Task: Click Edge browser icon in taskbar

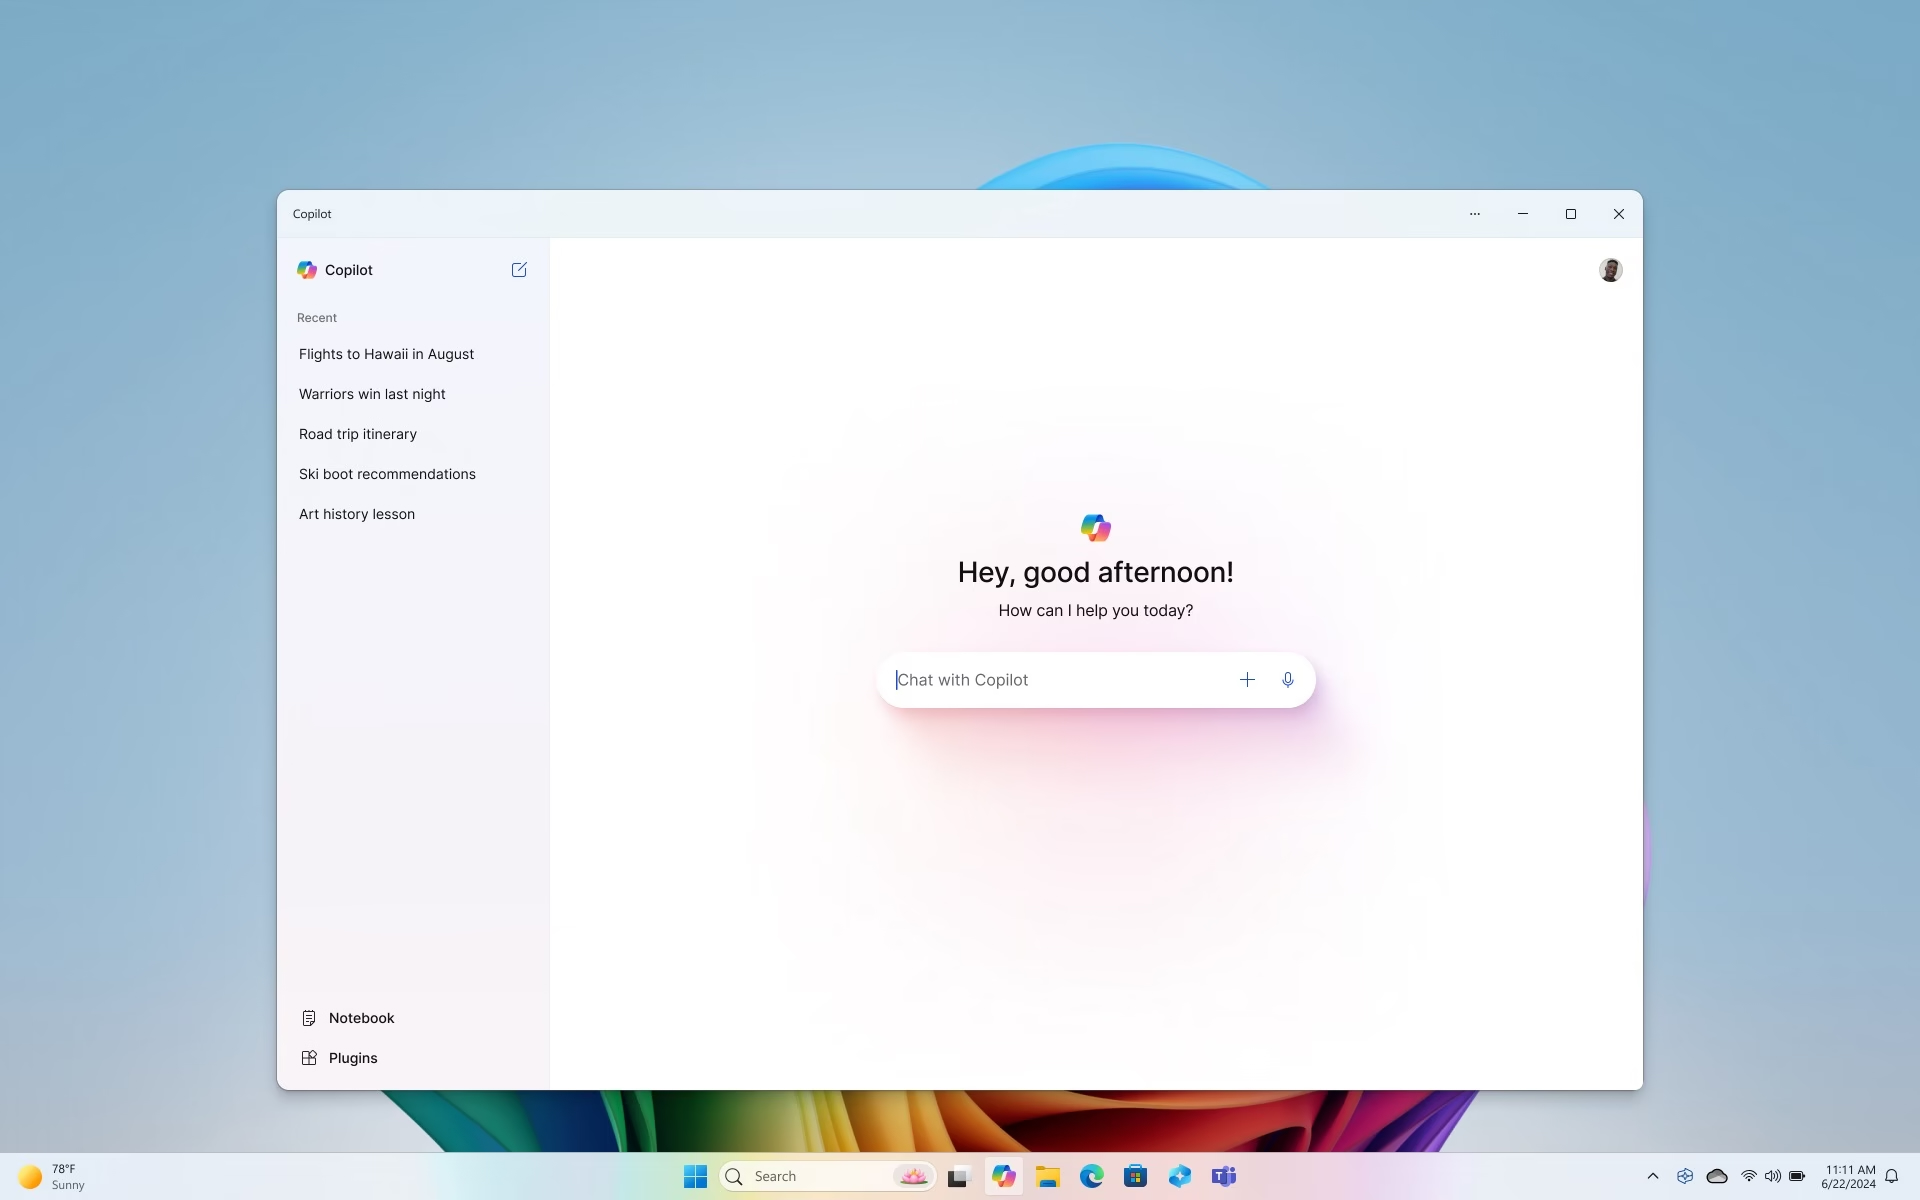Action: (1091, 1175)
